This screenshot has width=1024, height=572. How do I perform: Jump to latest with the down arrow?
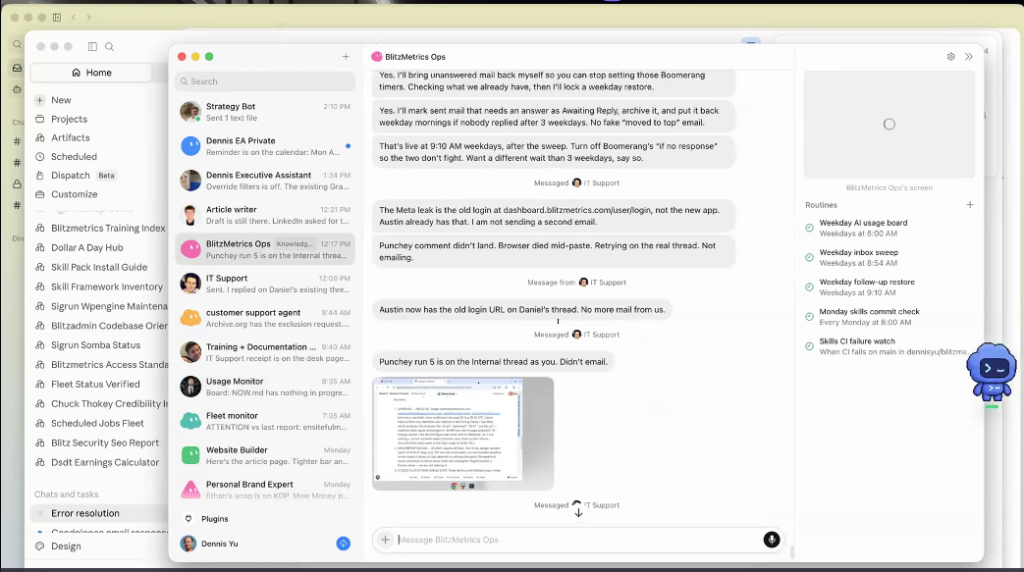(578, 513)
